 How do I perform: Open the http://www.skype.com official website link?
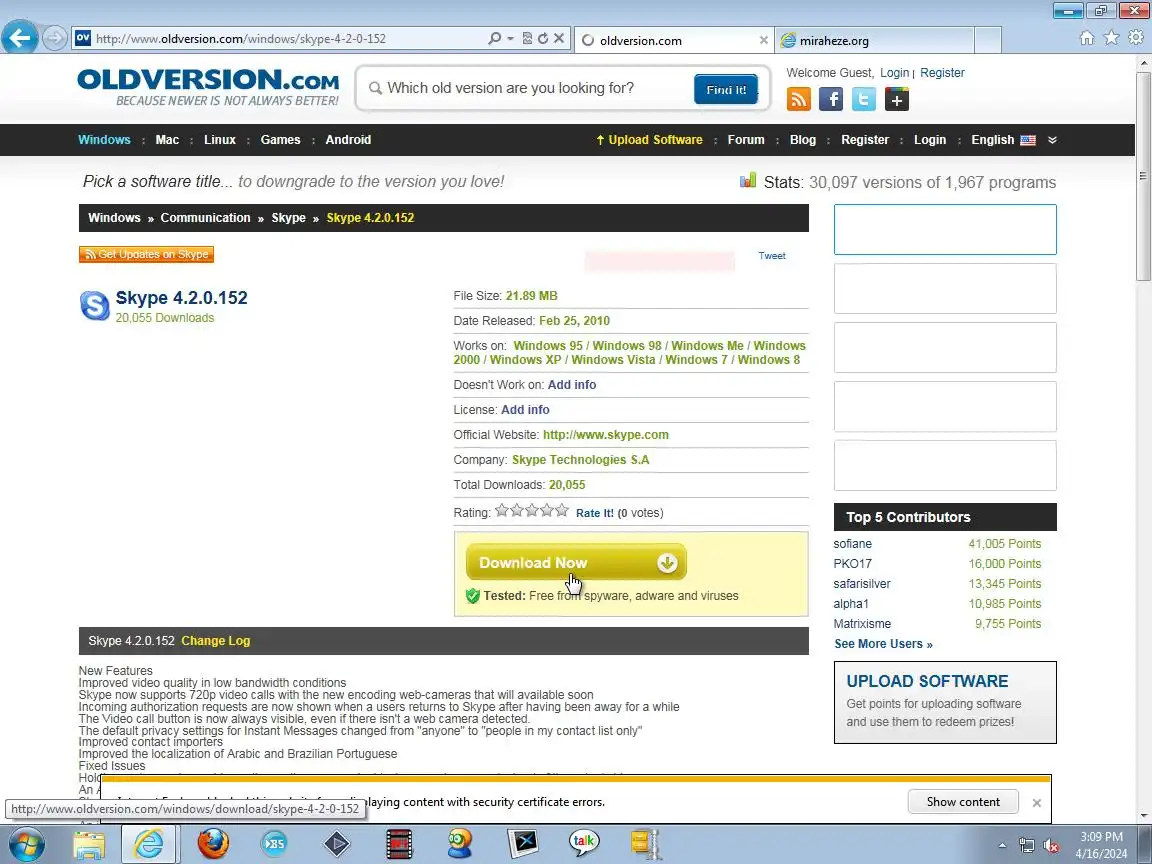[605, 434]
